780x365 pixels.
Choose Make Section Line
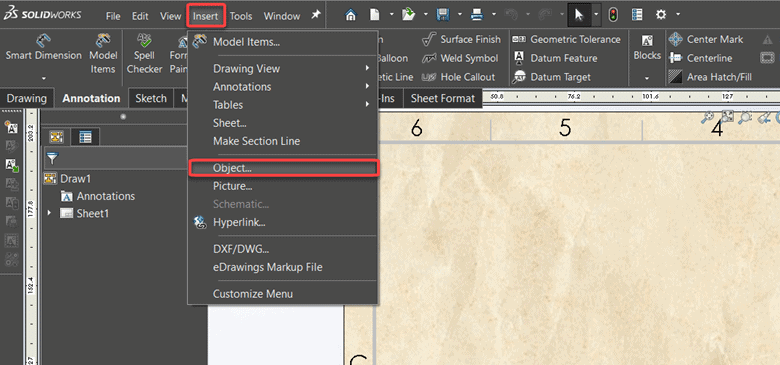point(283,141)
